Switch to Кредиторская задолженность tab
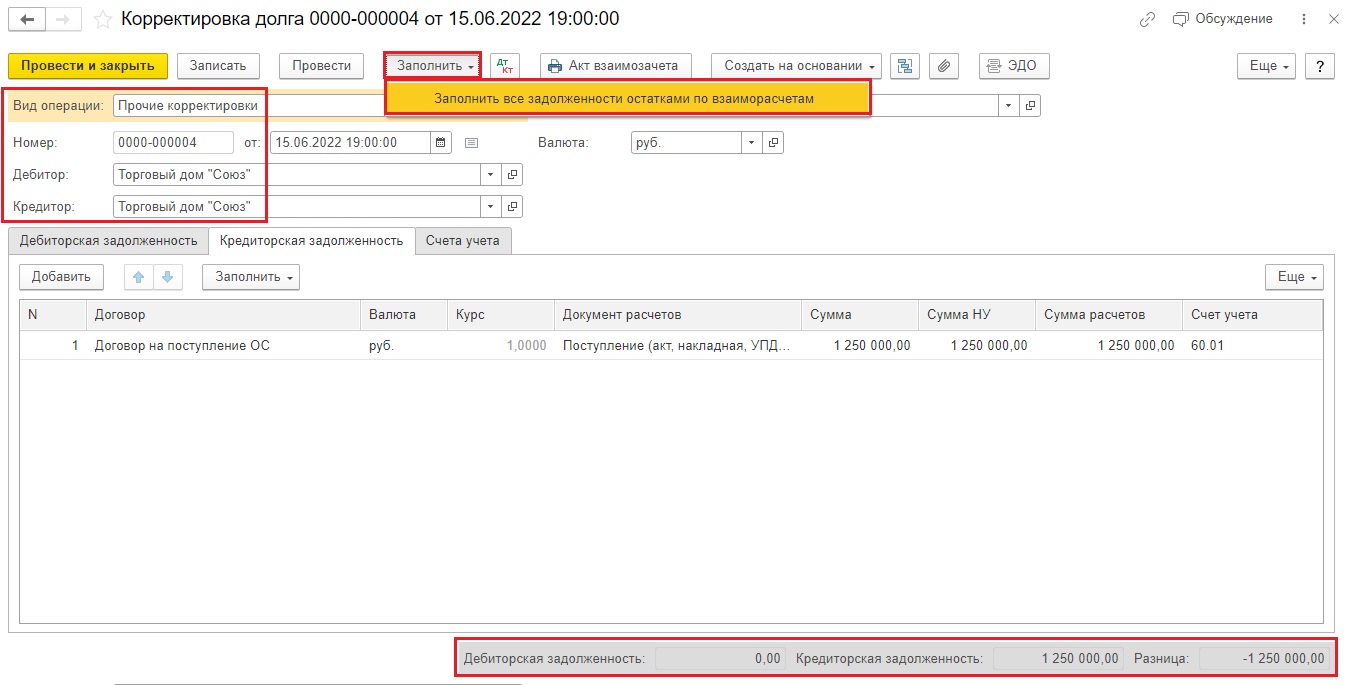This screenshot has width=1351, height=685. pos(311,241)
